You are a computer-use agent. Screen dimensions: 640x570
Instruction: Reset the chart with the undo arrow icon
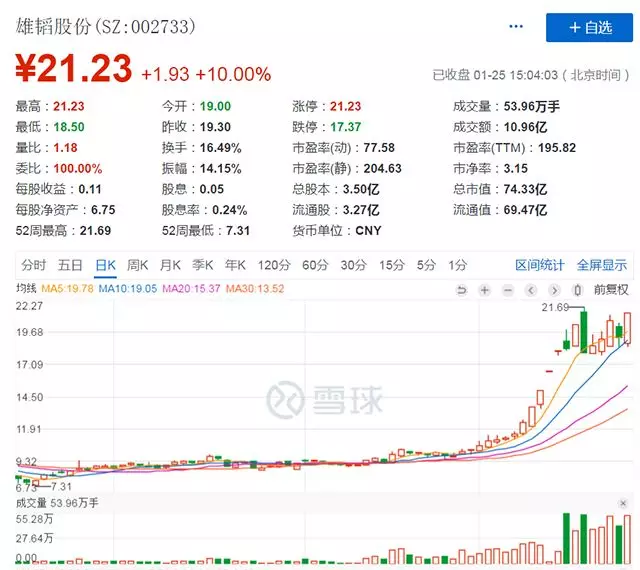pos(462,290)
